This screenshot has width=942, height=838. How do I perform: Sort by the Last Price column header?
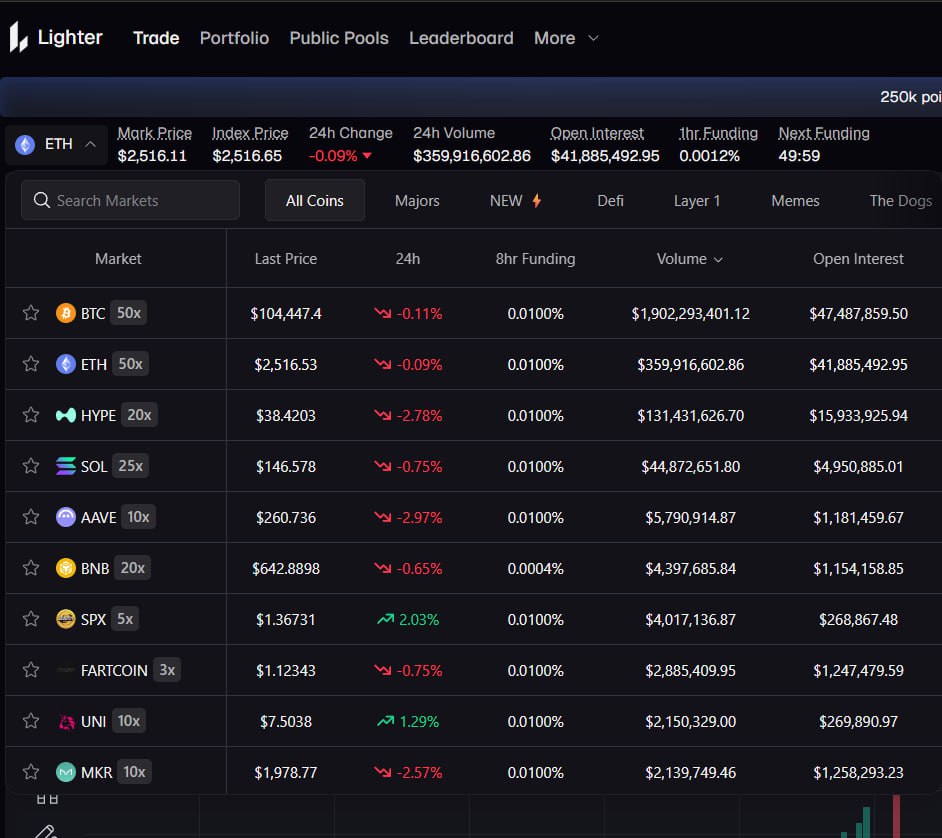(286, 259)
